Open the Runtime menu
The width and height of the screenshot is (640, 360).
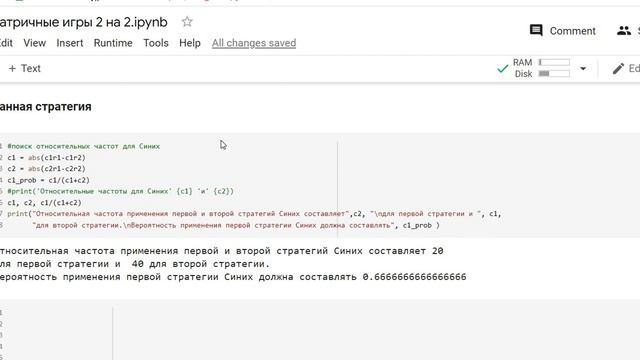(113, 43)
